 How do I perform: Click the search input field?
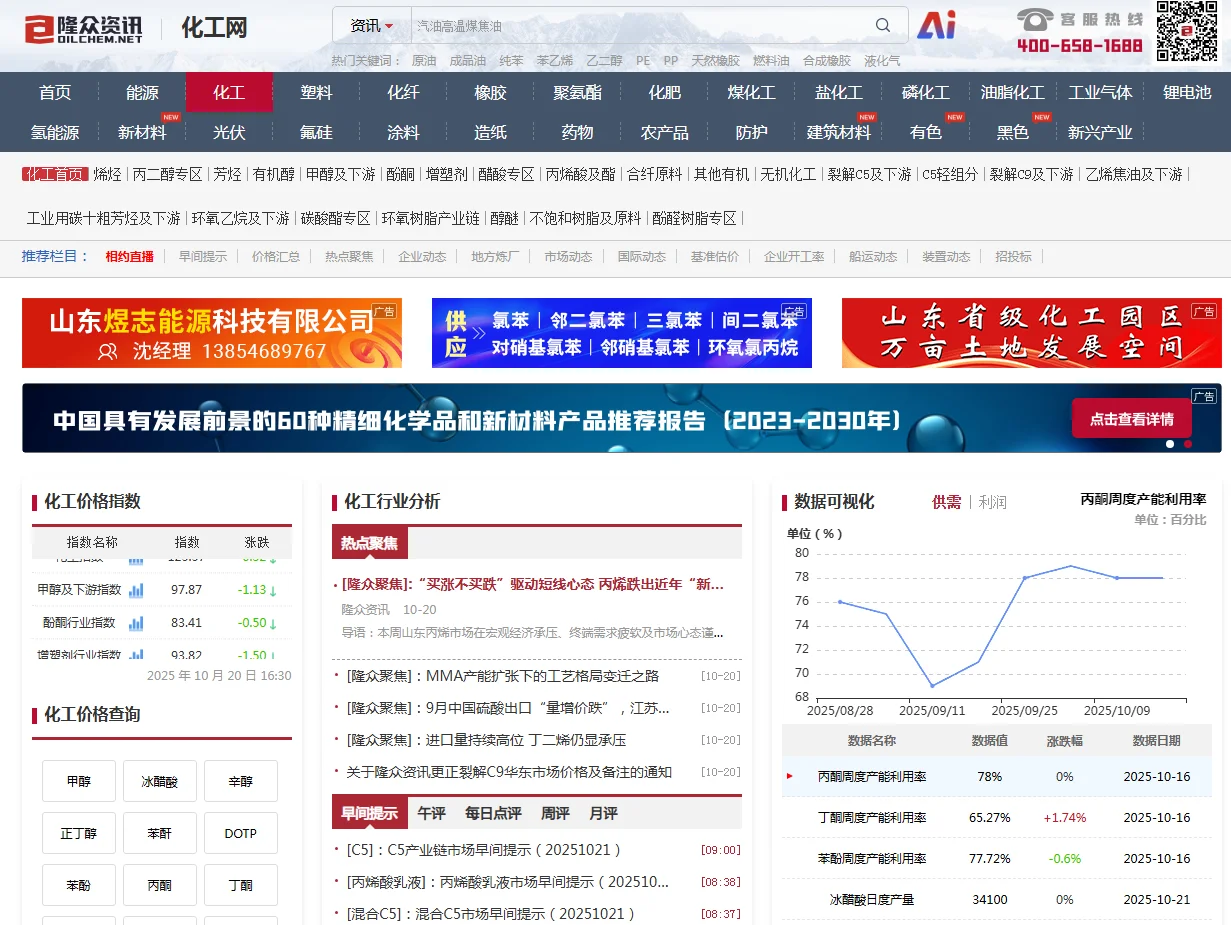(x=640, y=25)
